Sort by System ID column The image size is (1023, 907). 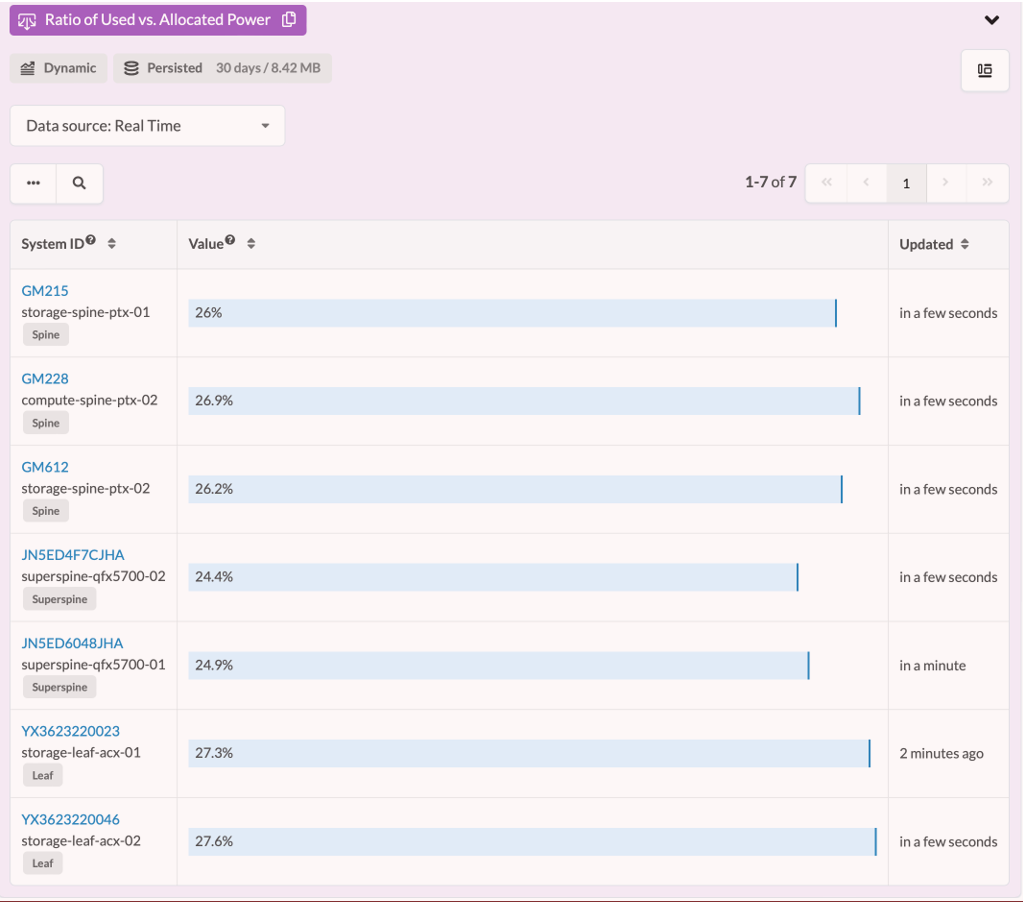click(x=112, y=244)
